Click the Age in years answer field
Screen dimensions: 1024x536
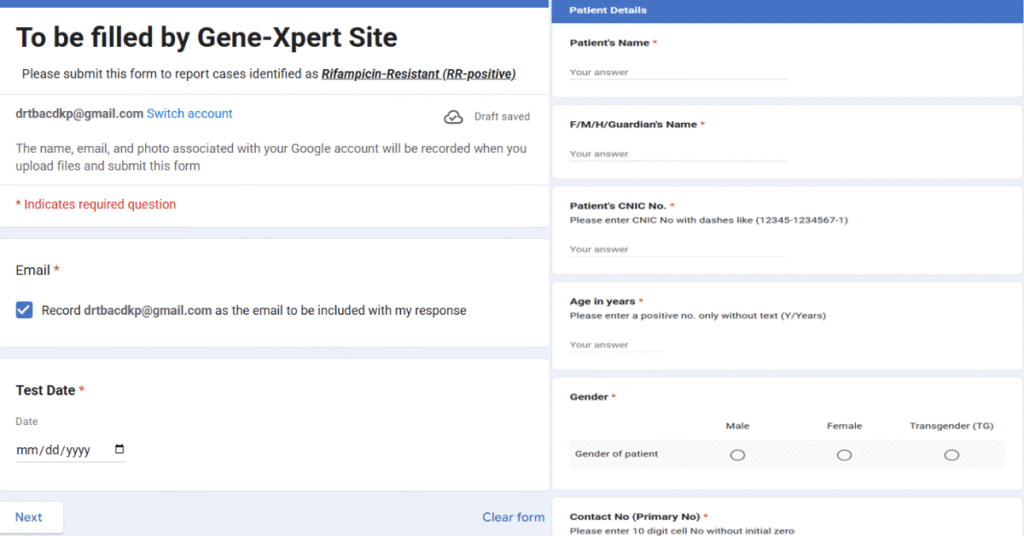tap(616, 345)
